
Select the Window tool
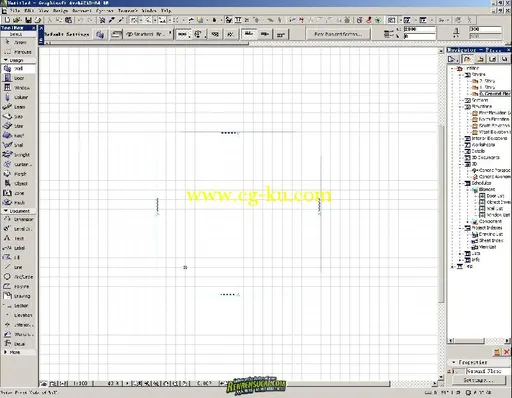pos(19,88)
